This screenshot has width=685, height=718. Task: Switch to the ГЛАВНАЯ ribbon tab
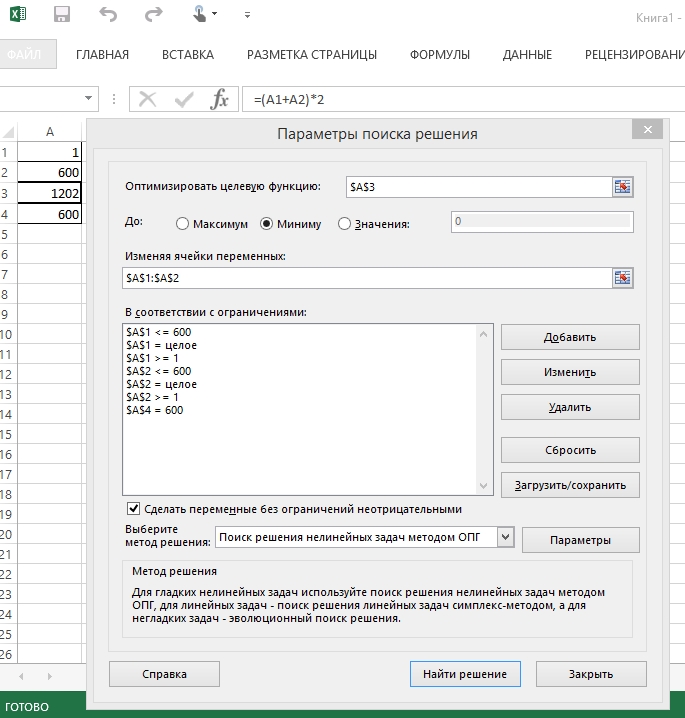tap(102, 54)
